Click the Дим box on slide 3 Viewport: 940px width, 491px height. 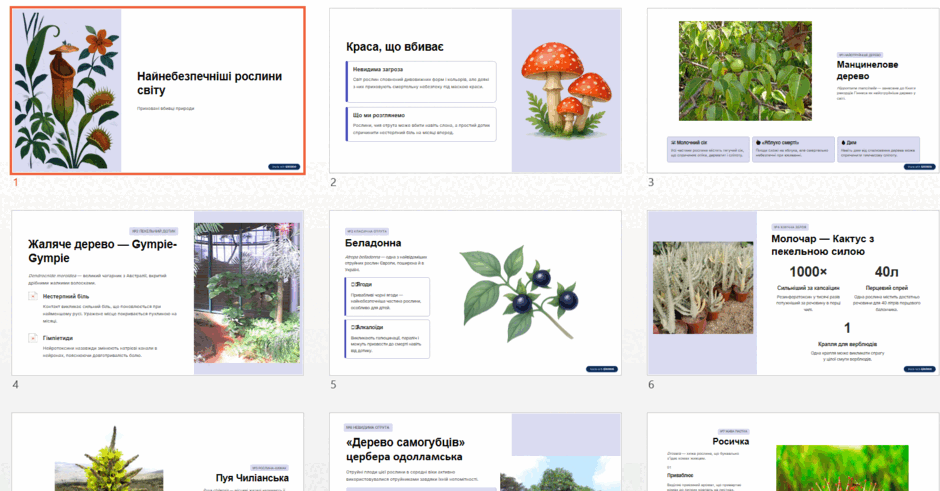[x=878, y=149]
